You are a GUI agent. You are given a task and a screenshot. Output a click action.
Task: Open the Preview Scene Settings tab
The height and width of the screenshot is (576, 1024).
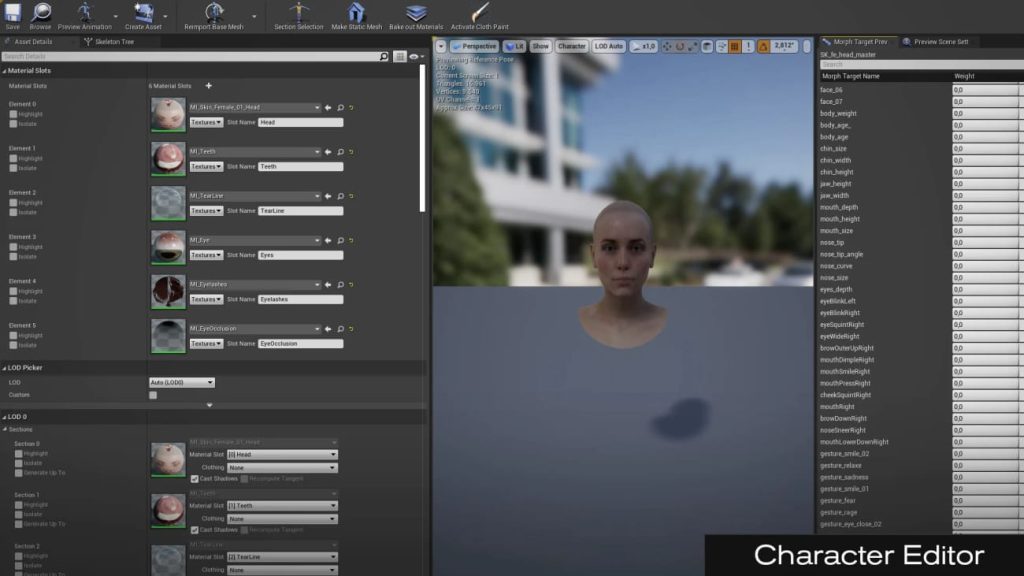click(942, 42)
